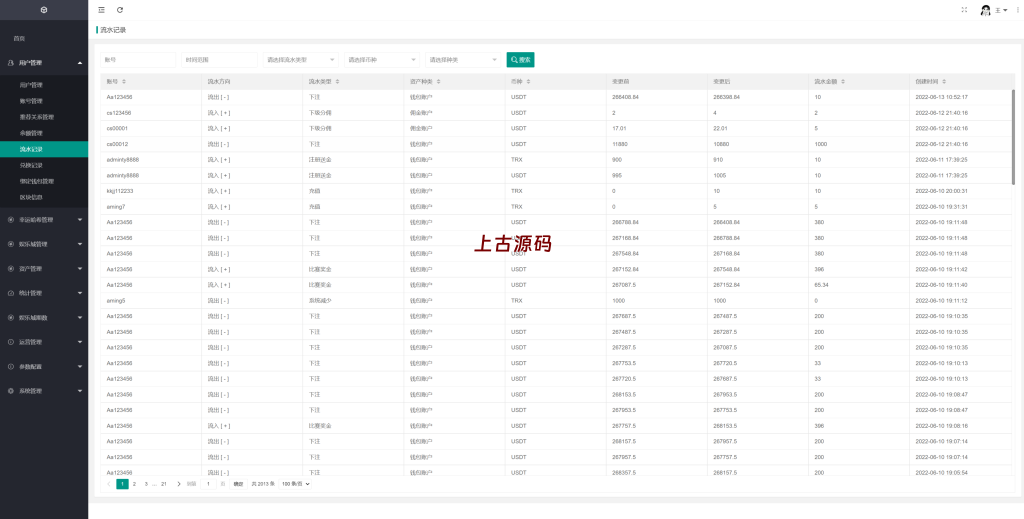Toggle fullscreen with the expand icon
Image resolution: width=1024 pixels, height=519 pixels.
point(965,10)
